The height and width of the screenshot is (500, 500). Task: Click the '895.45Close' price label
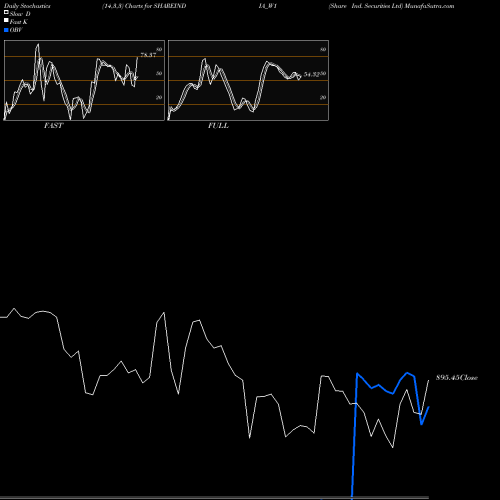pyautogui.click(x=457, y=378)
